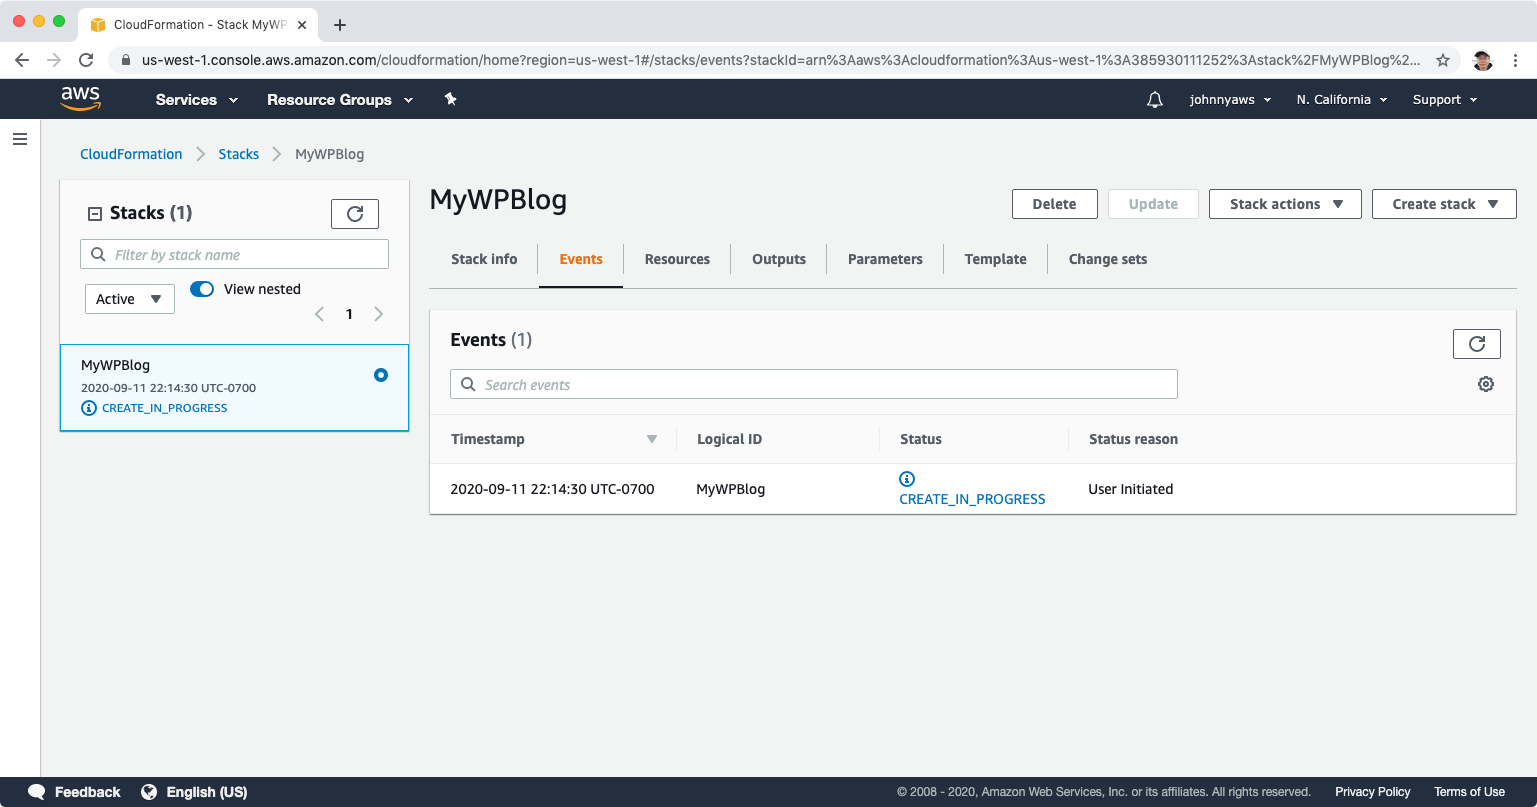Open the johnnyaws account menu
This screenshot has height=807, width=1537.
(1231, 100)
